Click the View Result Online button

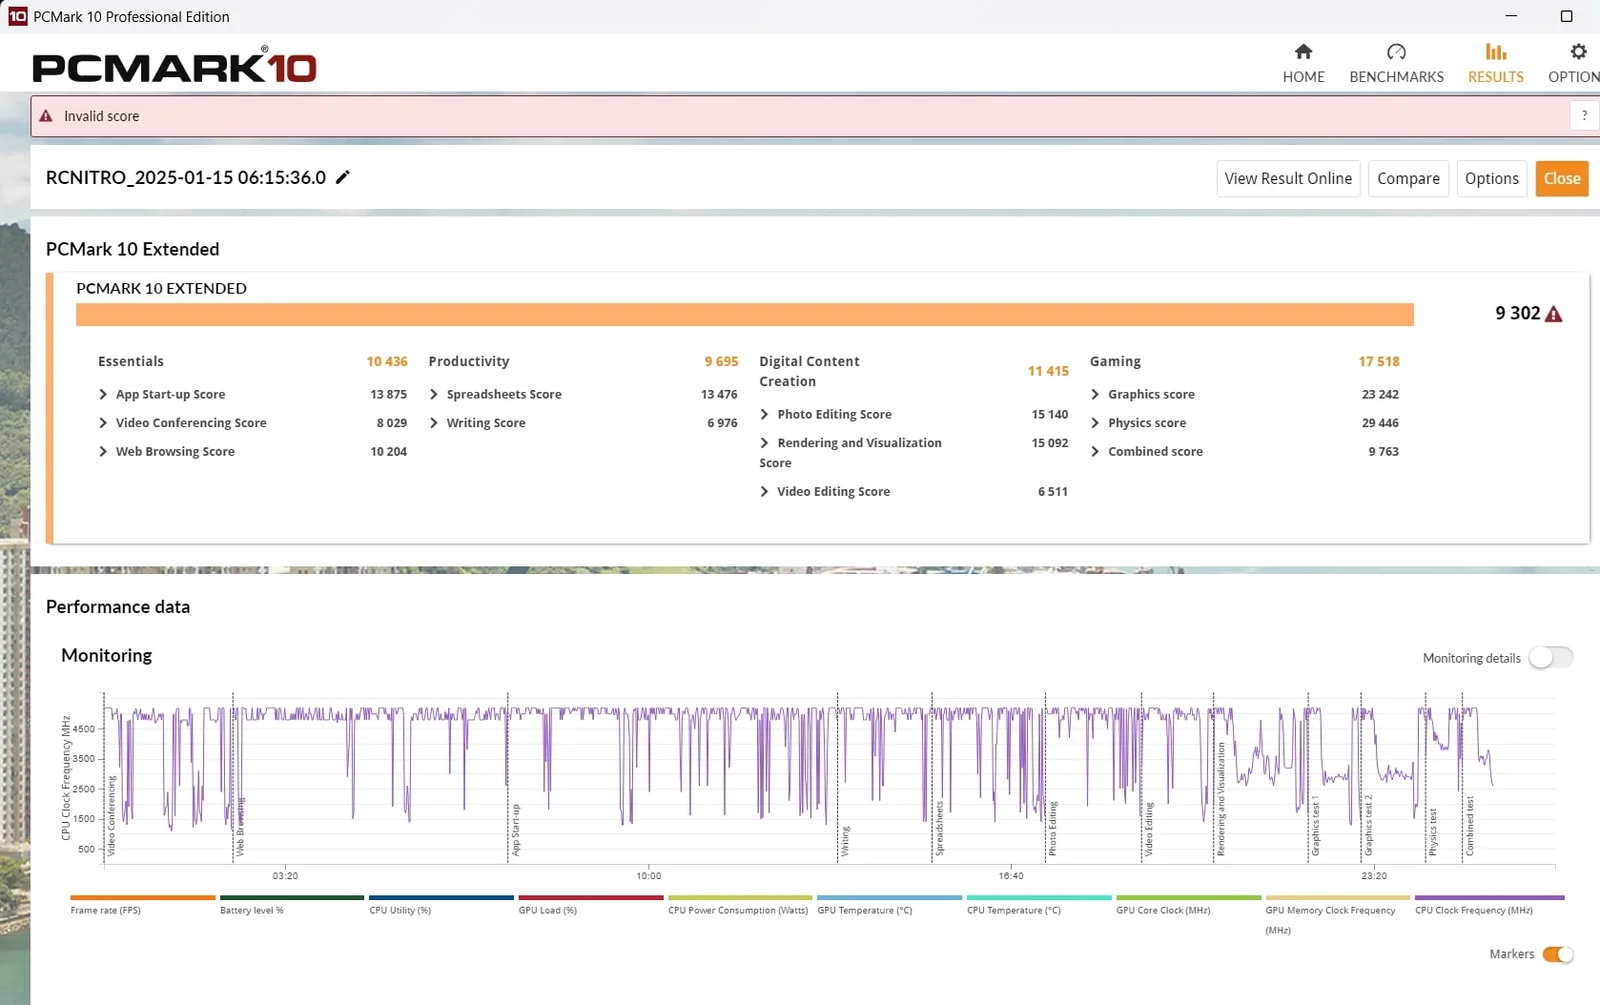pos(1288,178)
